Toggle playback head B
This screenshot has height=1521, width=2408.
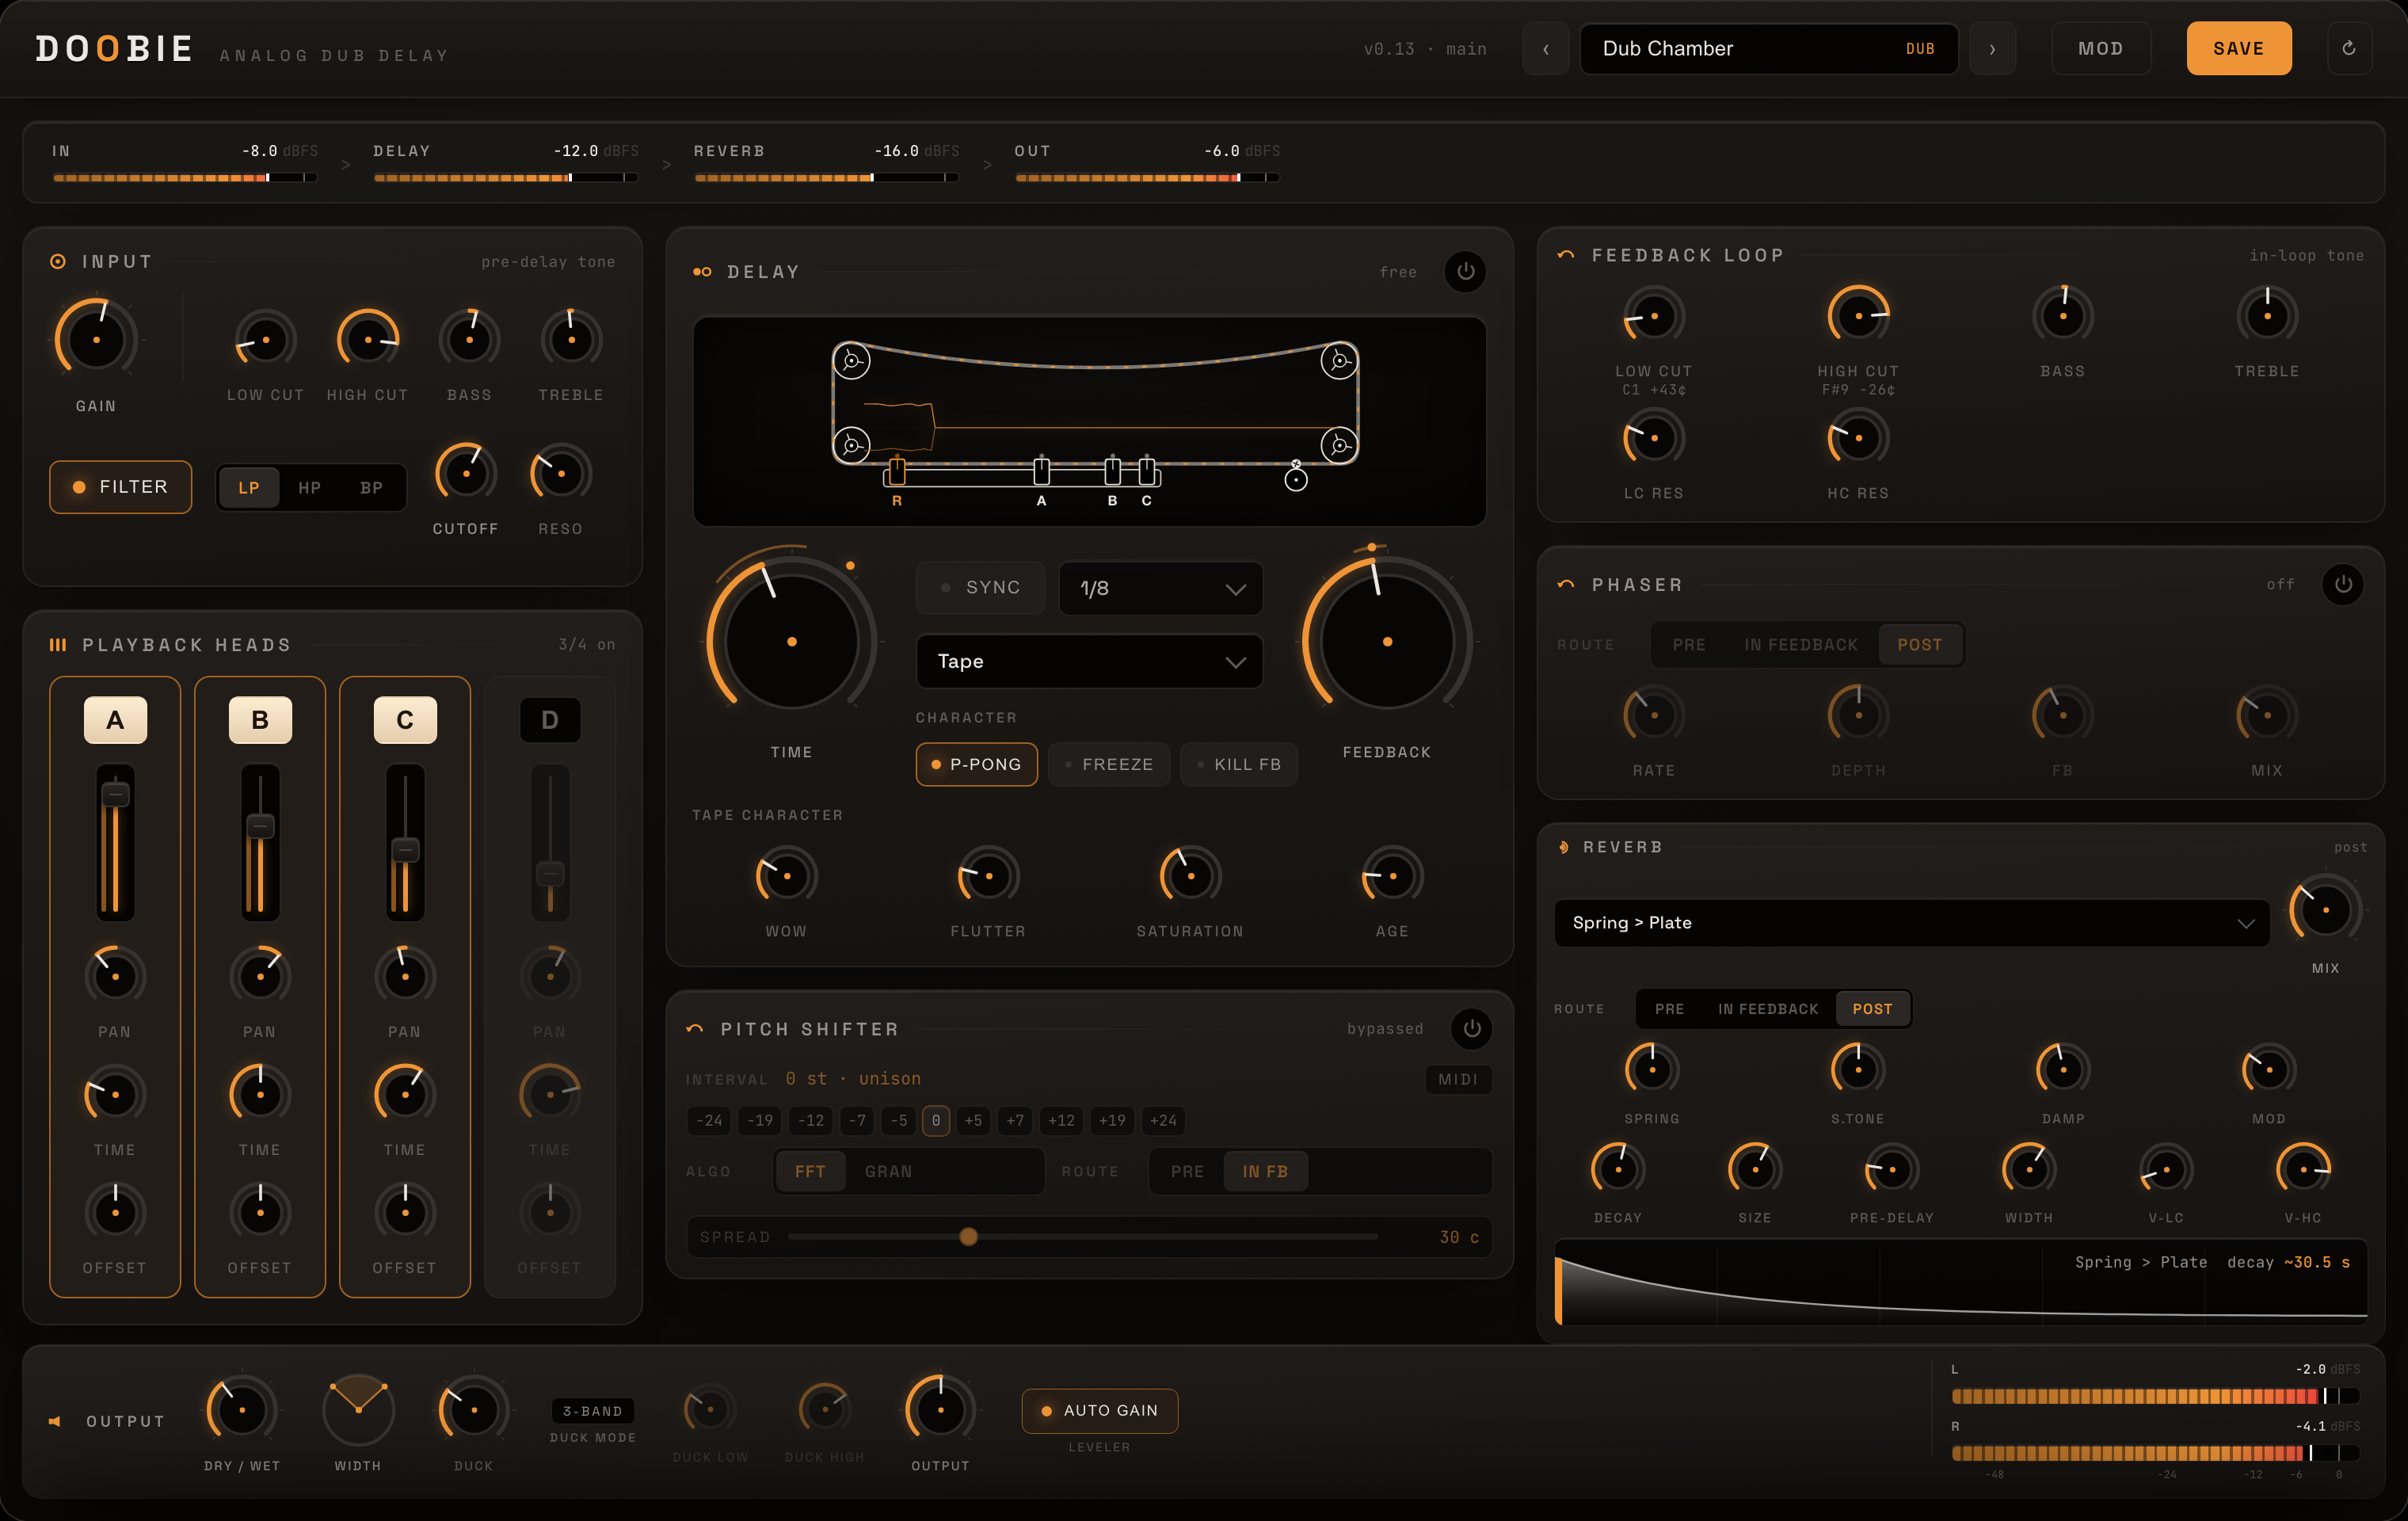point(260,719)
